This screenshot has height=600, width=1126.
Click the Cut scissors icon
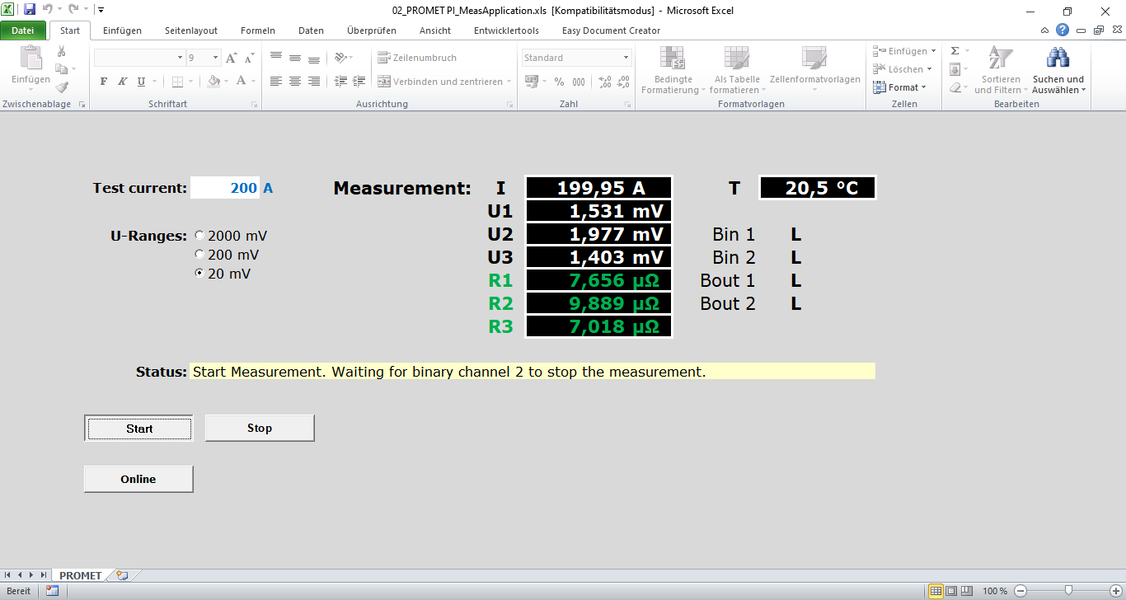62,51
